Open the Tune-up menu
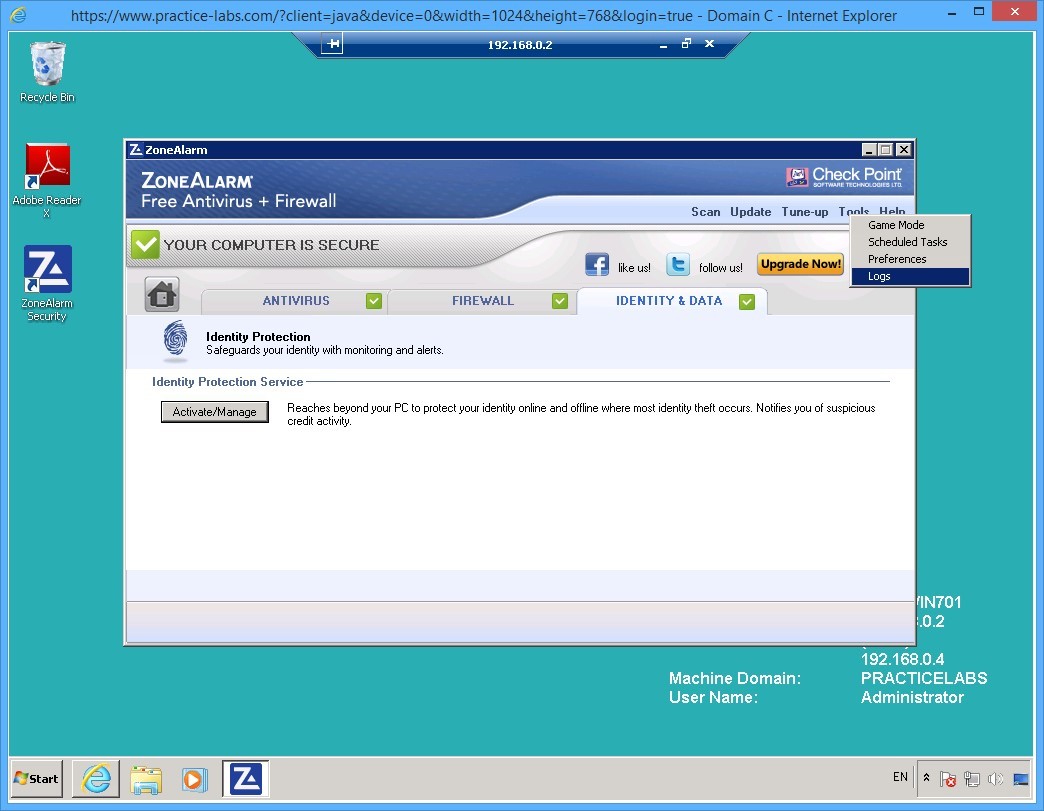The image size is (1044, 811). (805, 212)
